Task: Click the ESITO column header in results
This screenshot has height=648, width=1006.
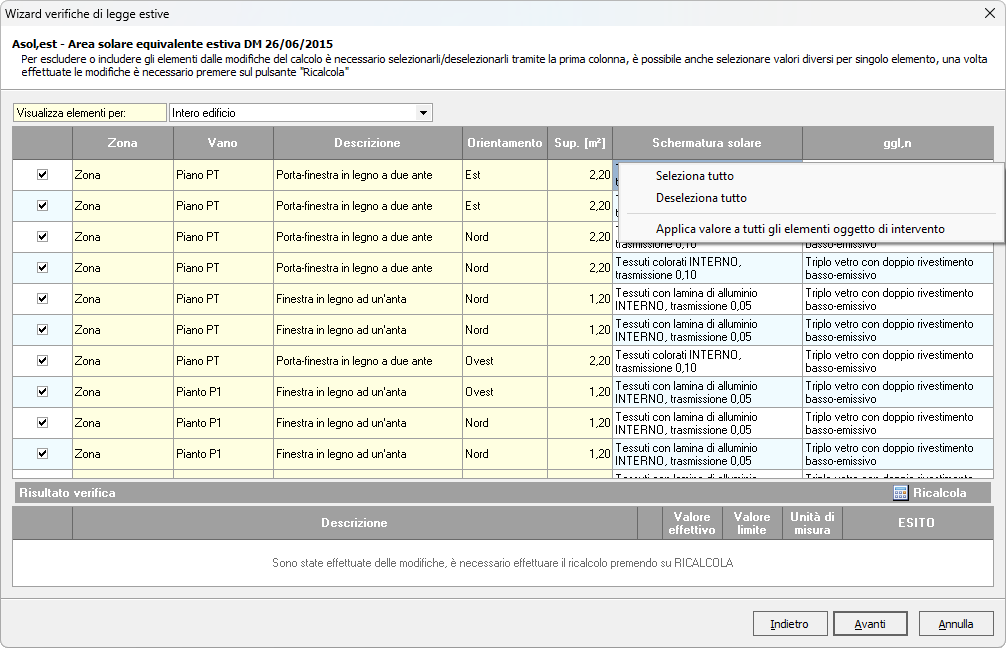Action: (916, 523)
